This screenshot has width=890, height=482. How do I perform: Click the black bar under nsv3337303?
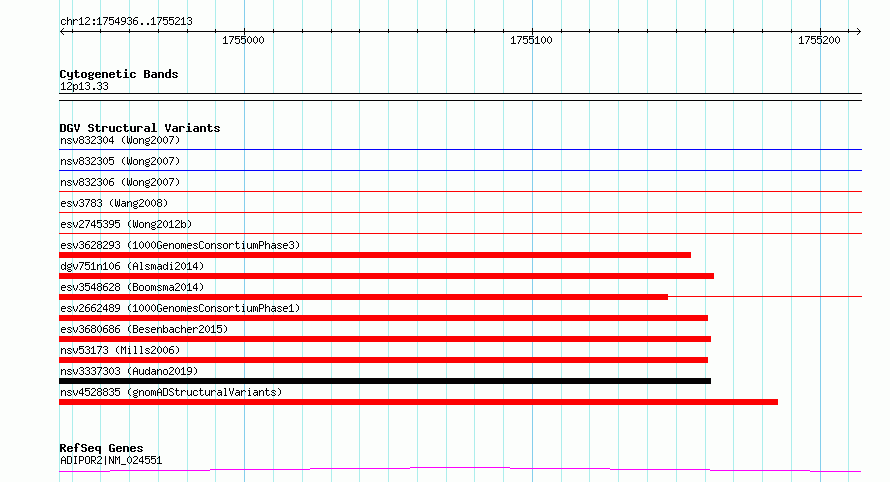pos(385,381)
